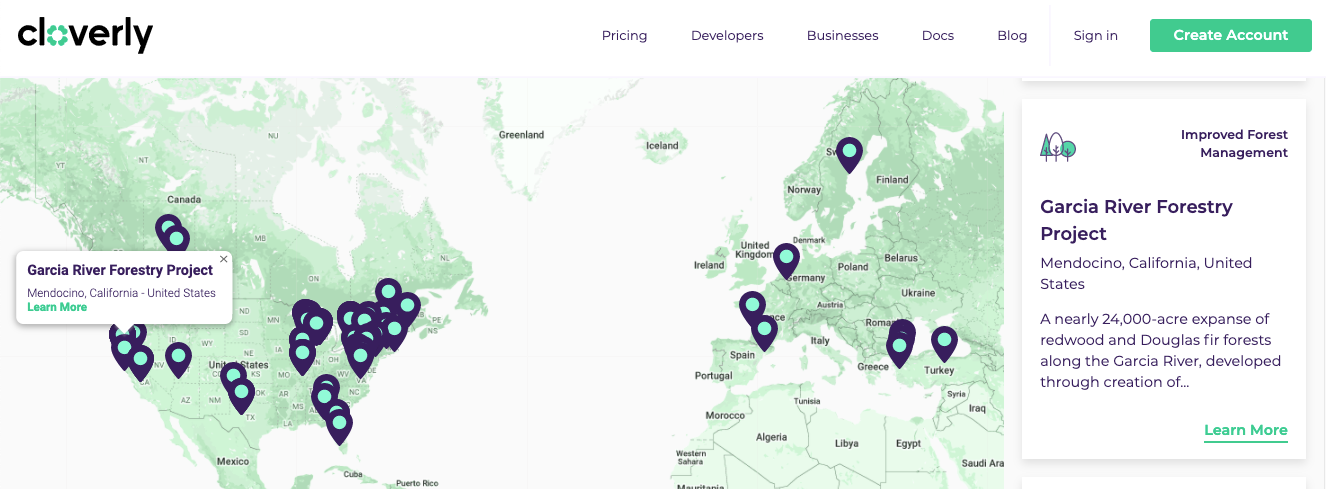Image resolution: width=1326 pixels, height=489 pixels.
Task: Click Sign in
Action: coord(1095,35)
